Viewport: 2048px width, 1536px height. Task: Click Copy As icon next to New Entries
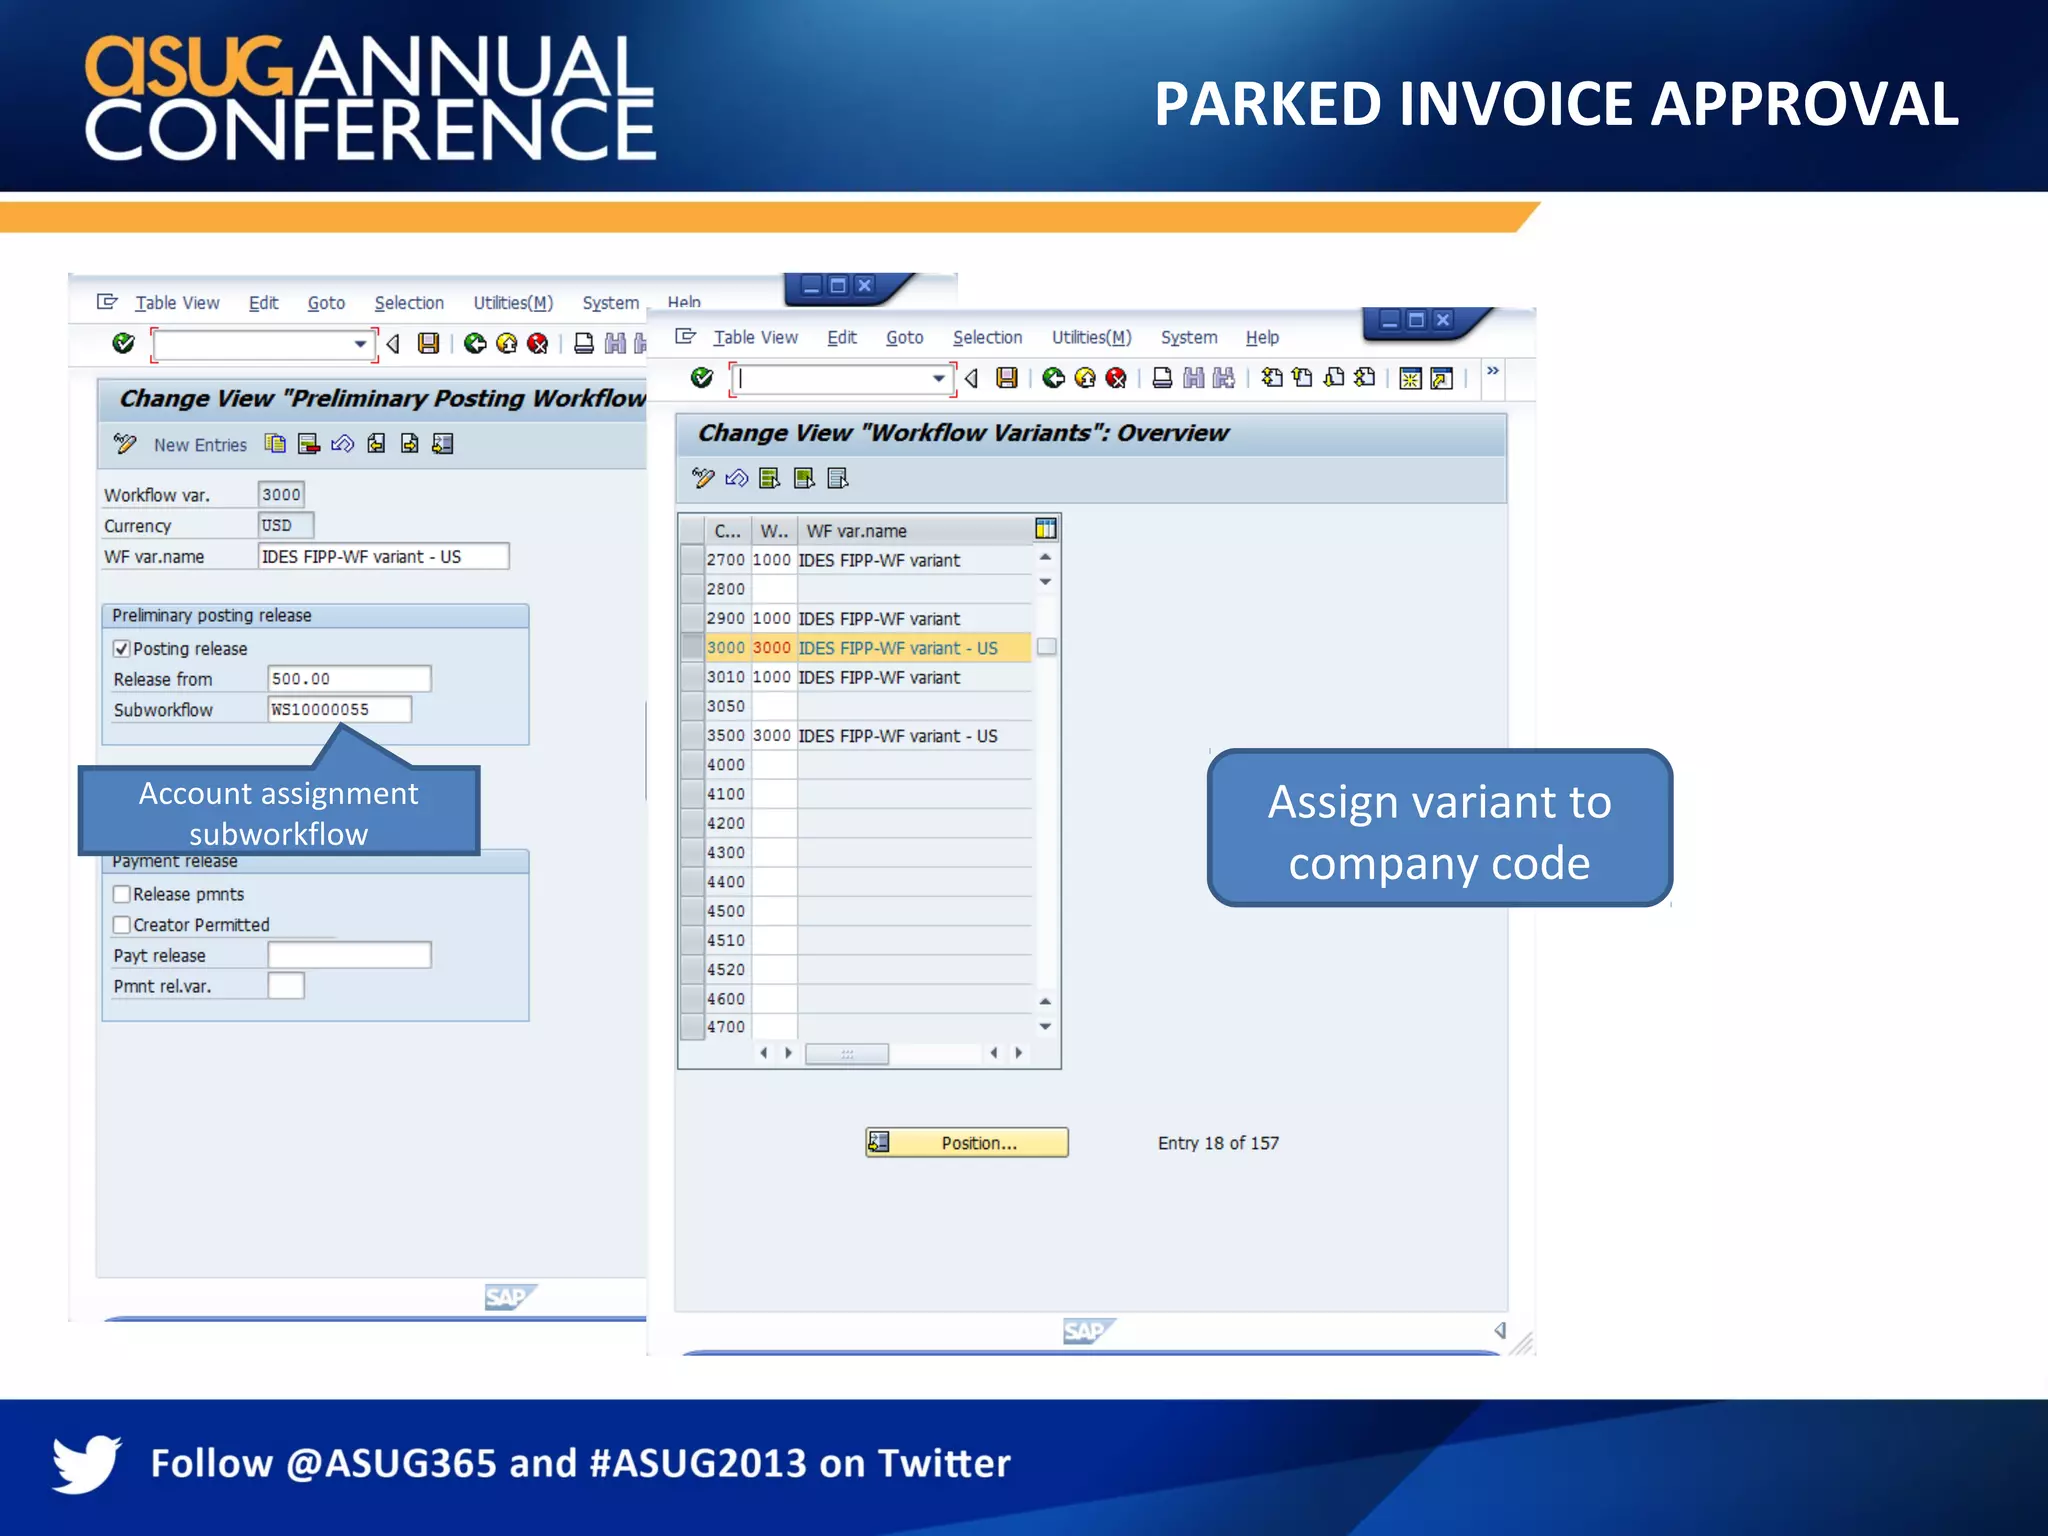(x=275, y=443)
